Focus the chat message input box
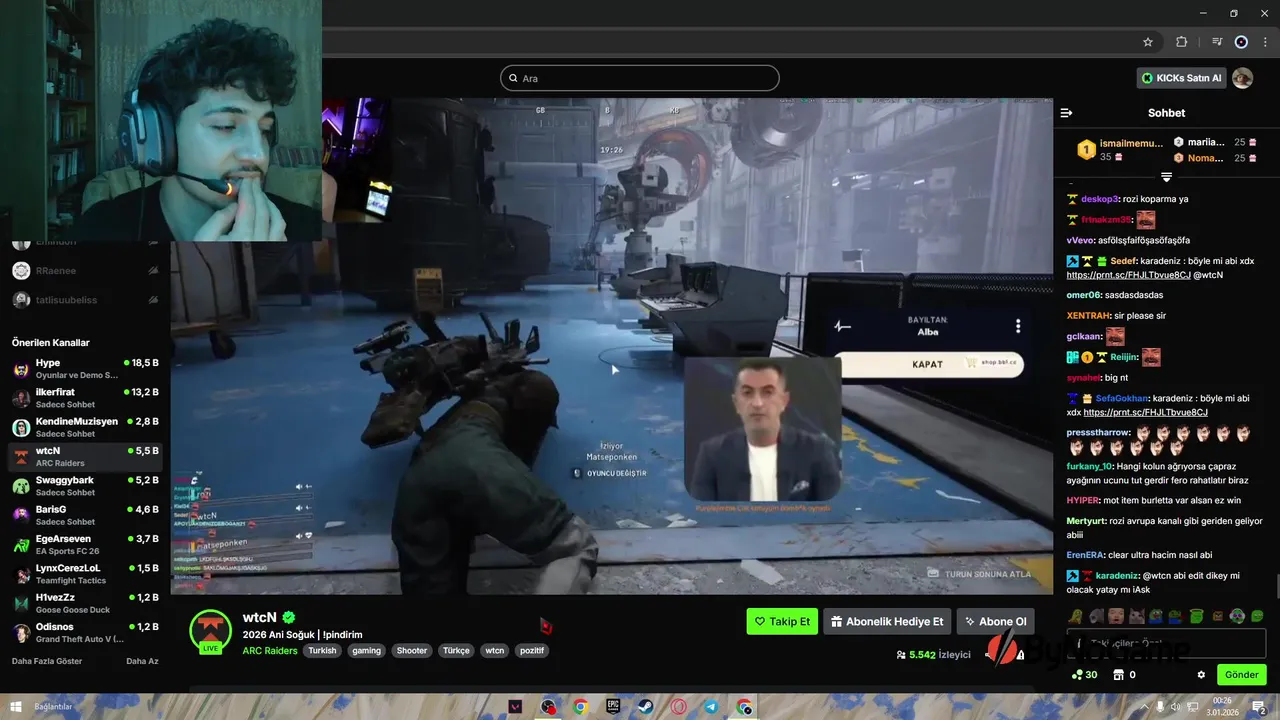Viewport: 1280px width, 720px height. pos(1166,643)
